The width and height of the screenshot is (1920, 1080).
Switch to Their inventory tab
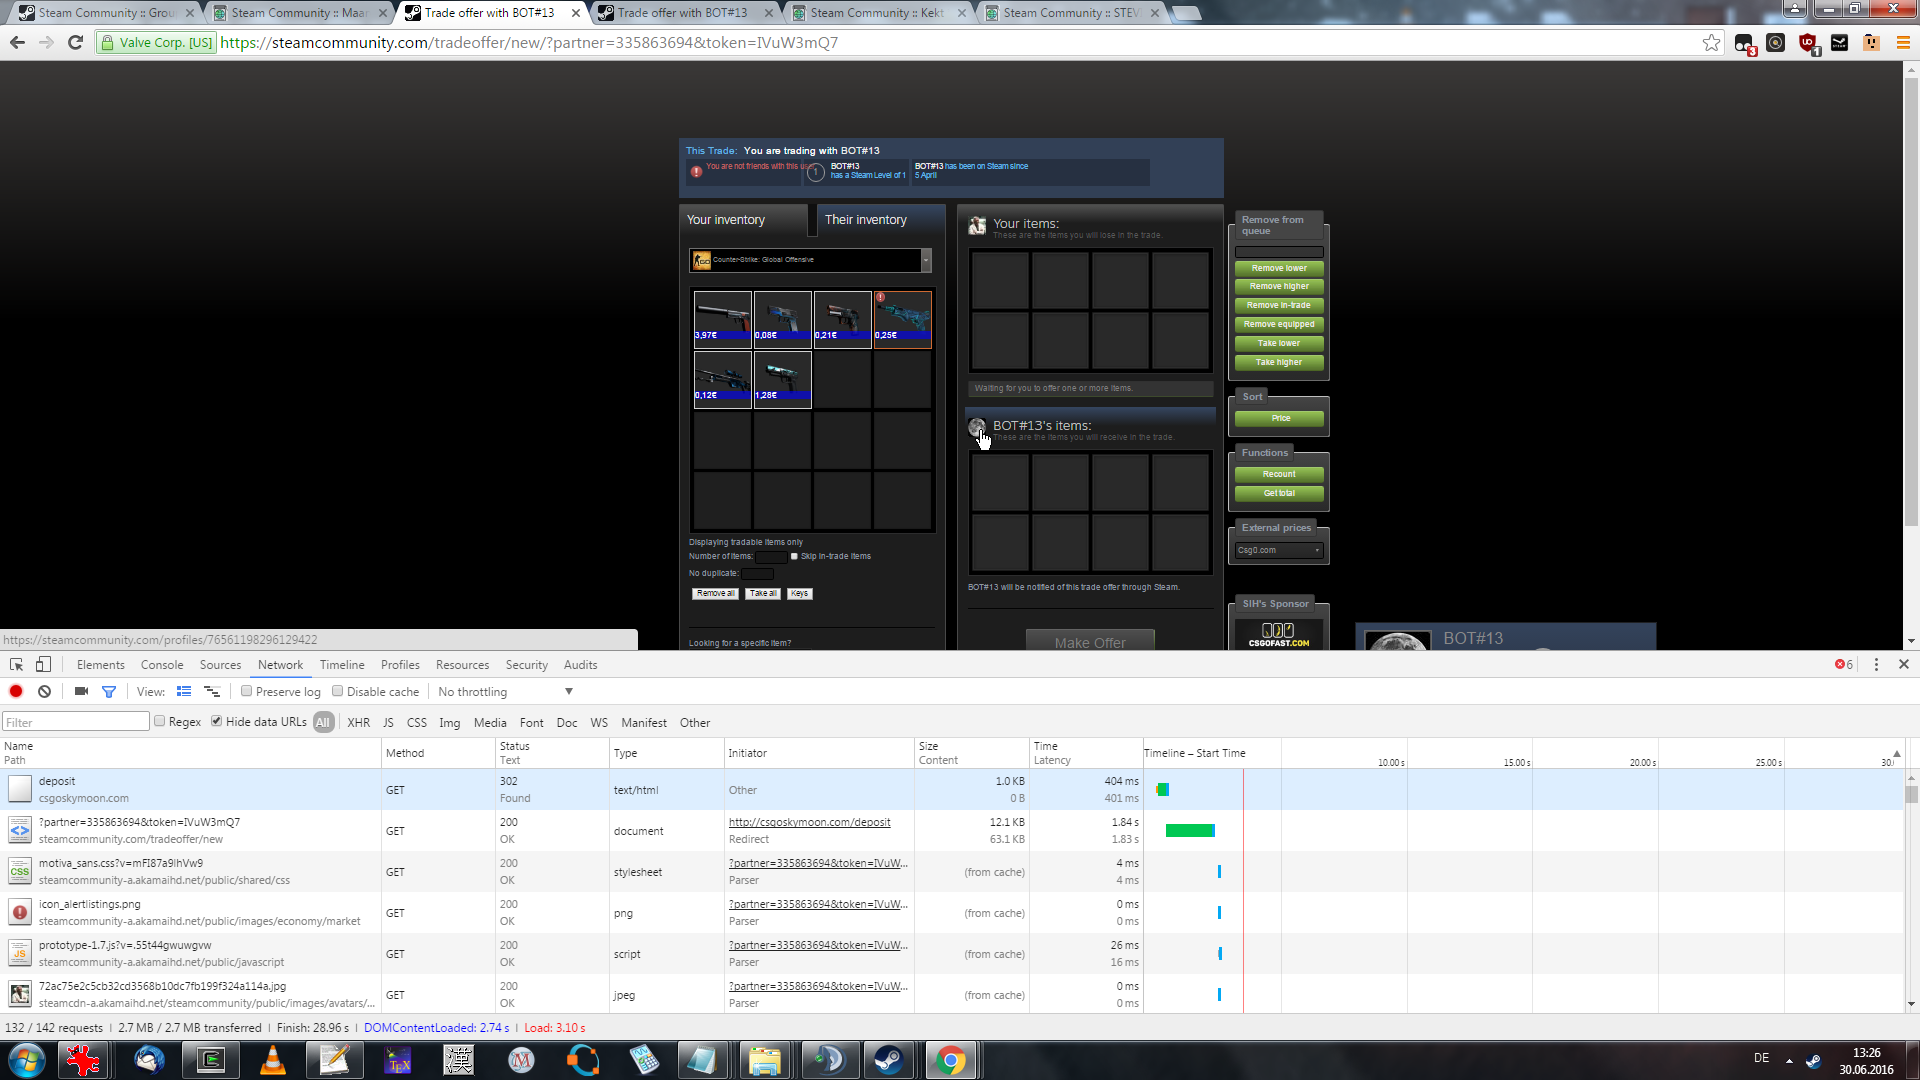point(866,220)
